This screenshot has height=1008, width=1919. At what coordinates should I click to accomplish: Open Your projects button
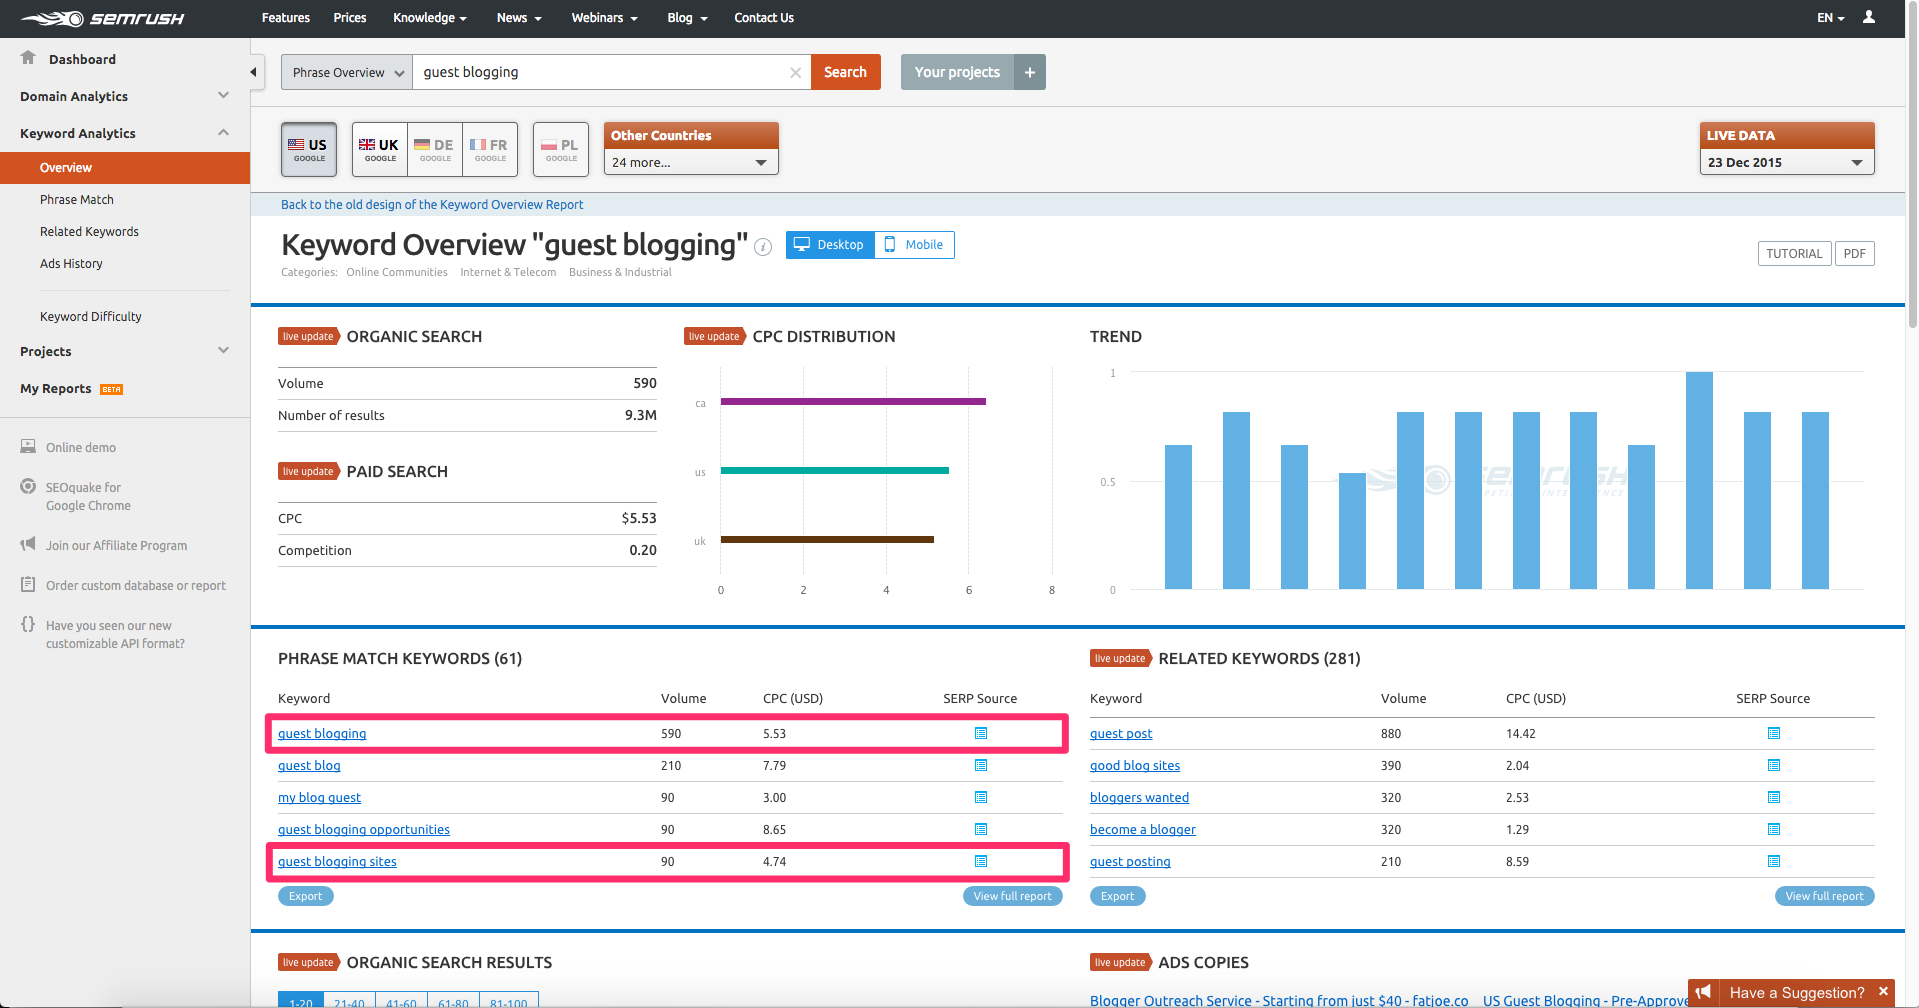(x=957, y=72)
